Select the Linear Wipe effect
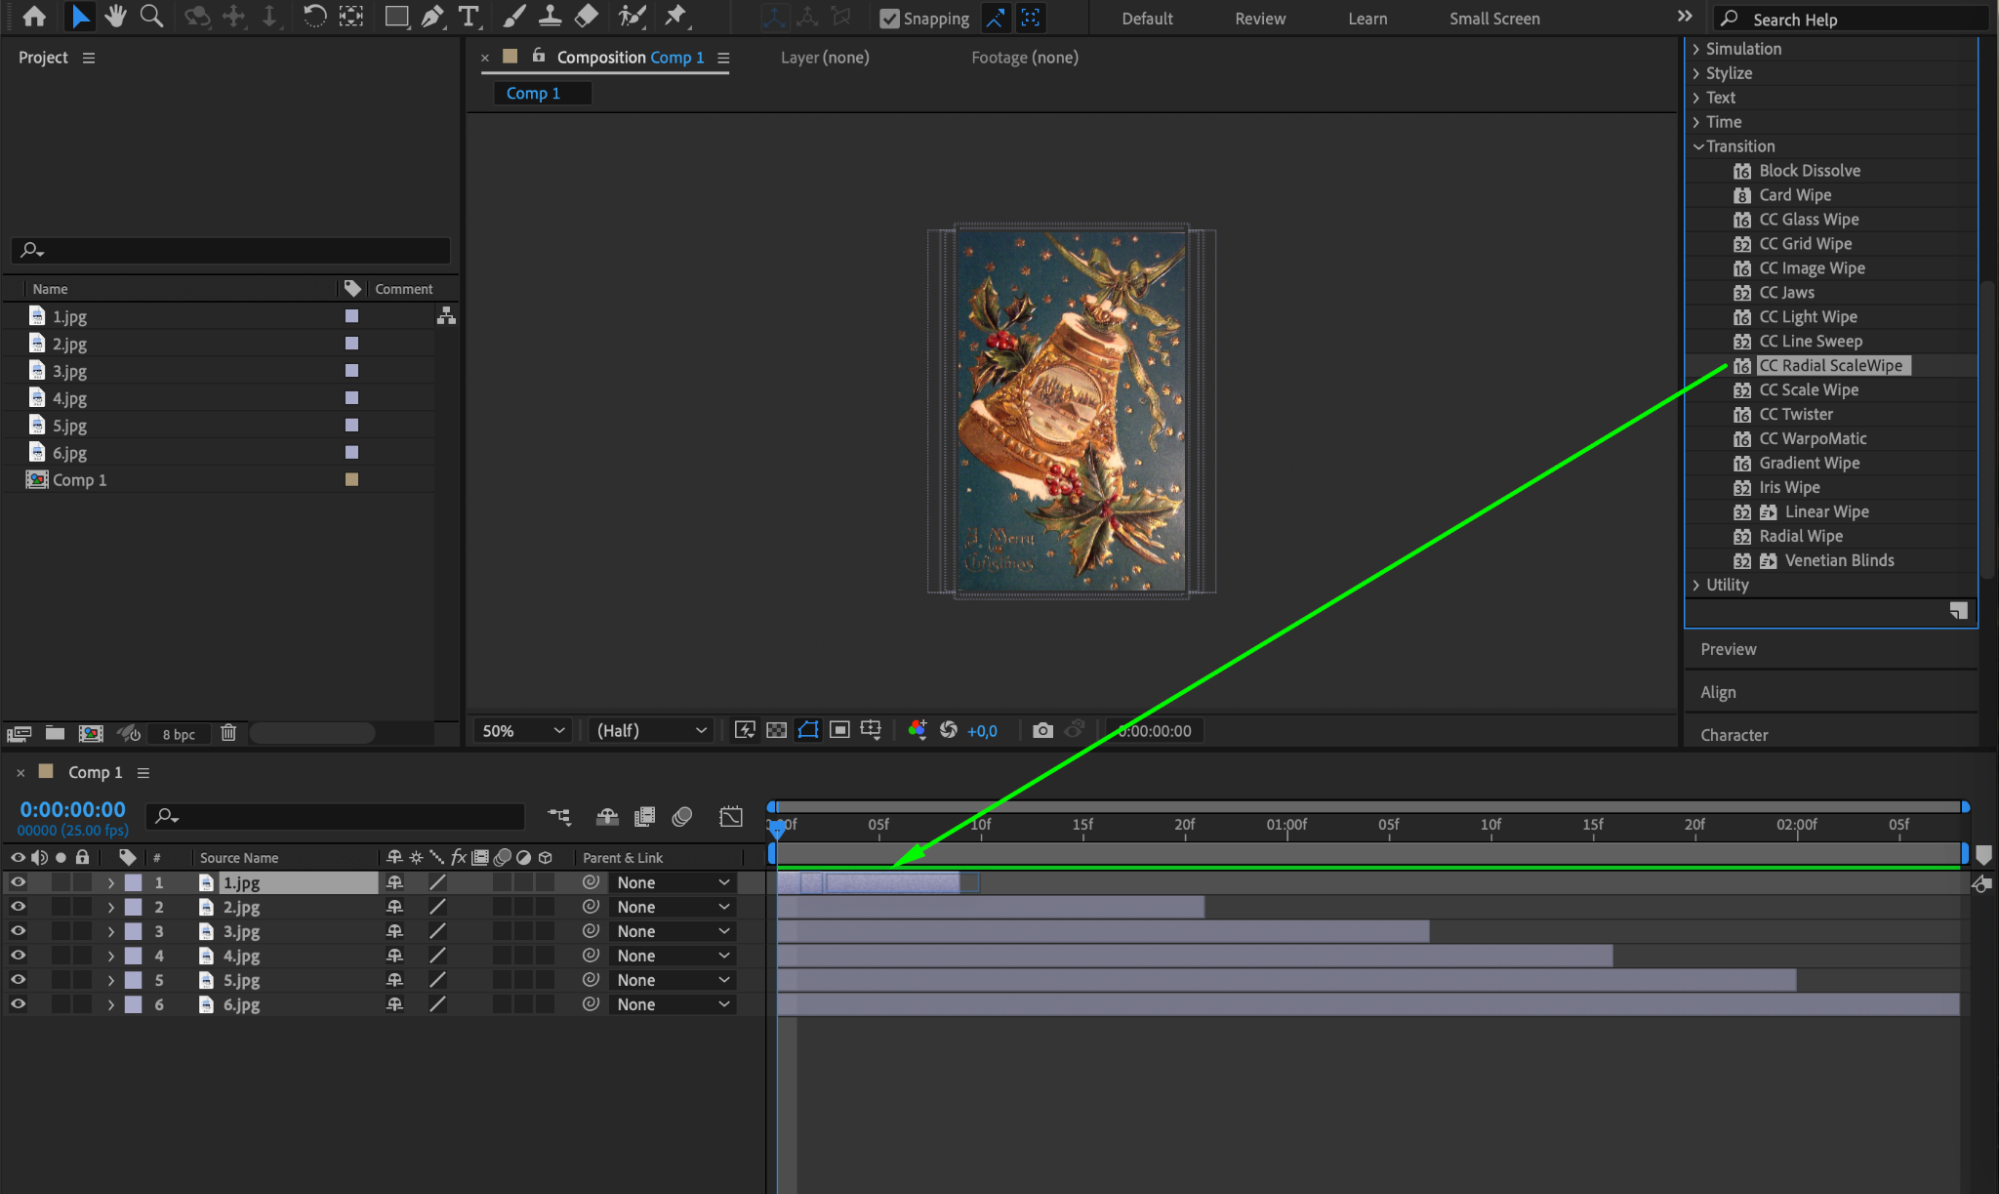The height and width of the screenshot is (1194, 1999). click(1826, 511)
